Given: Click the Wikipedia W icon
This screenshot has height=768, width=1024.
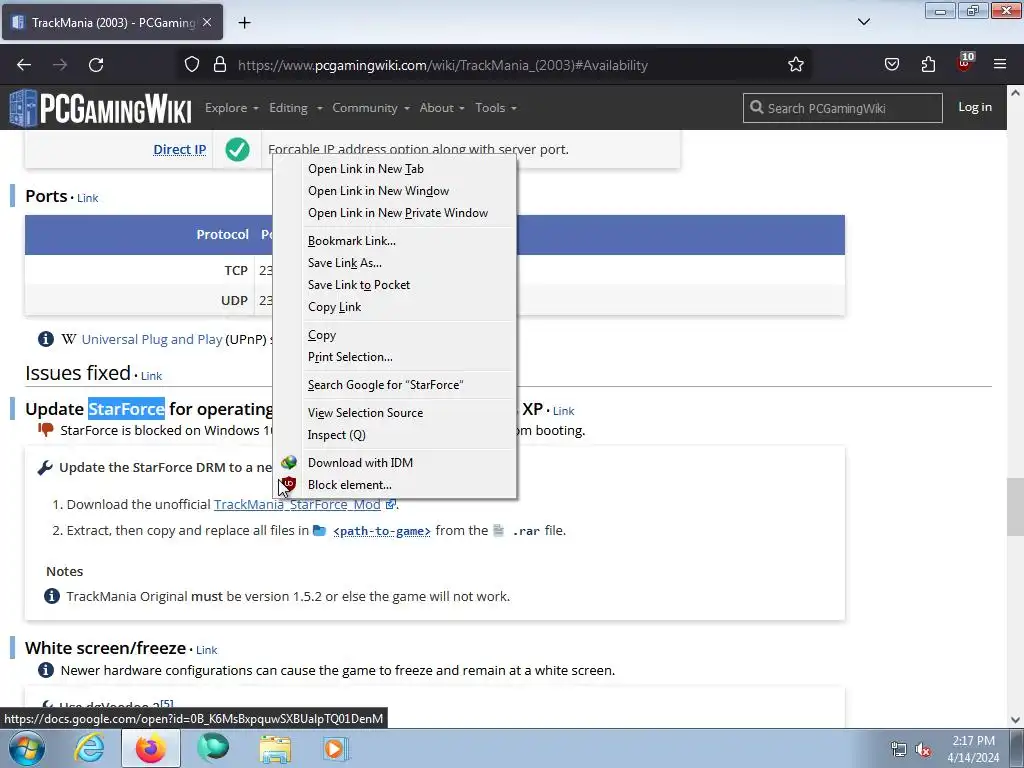Looking at the screenshot, I should click(69, 339).
